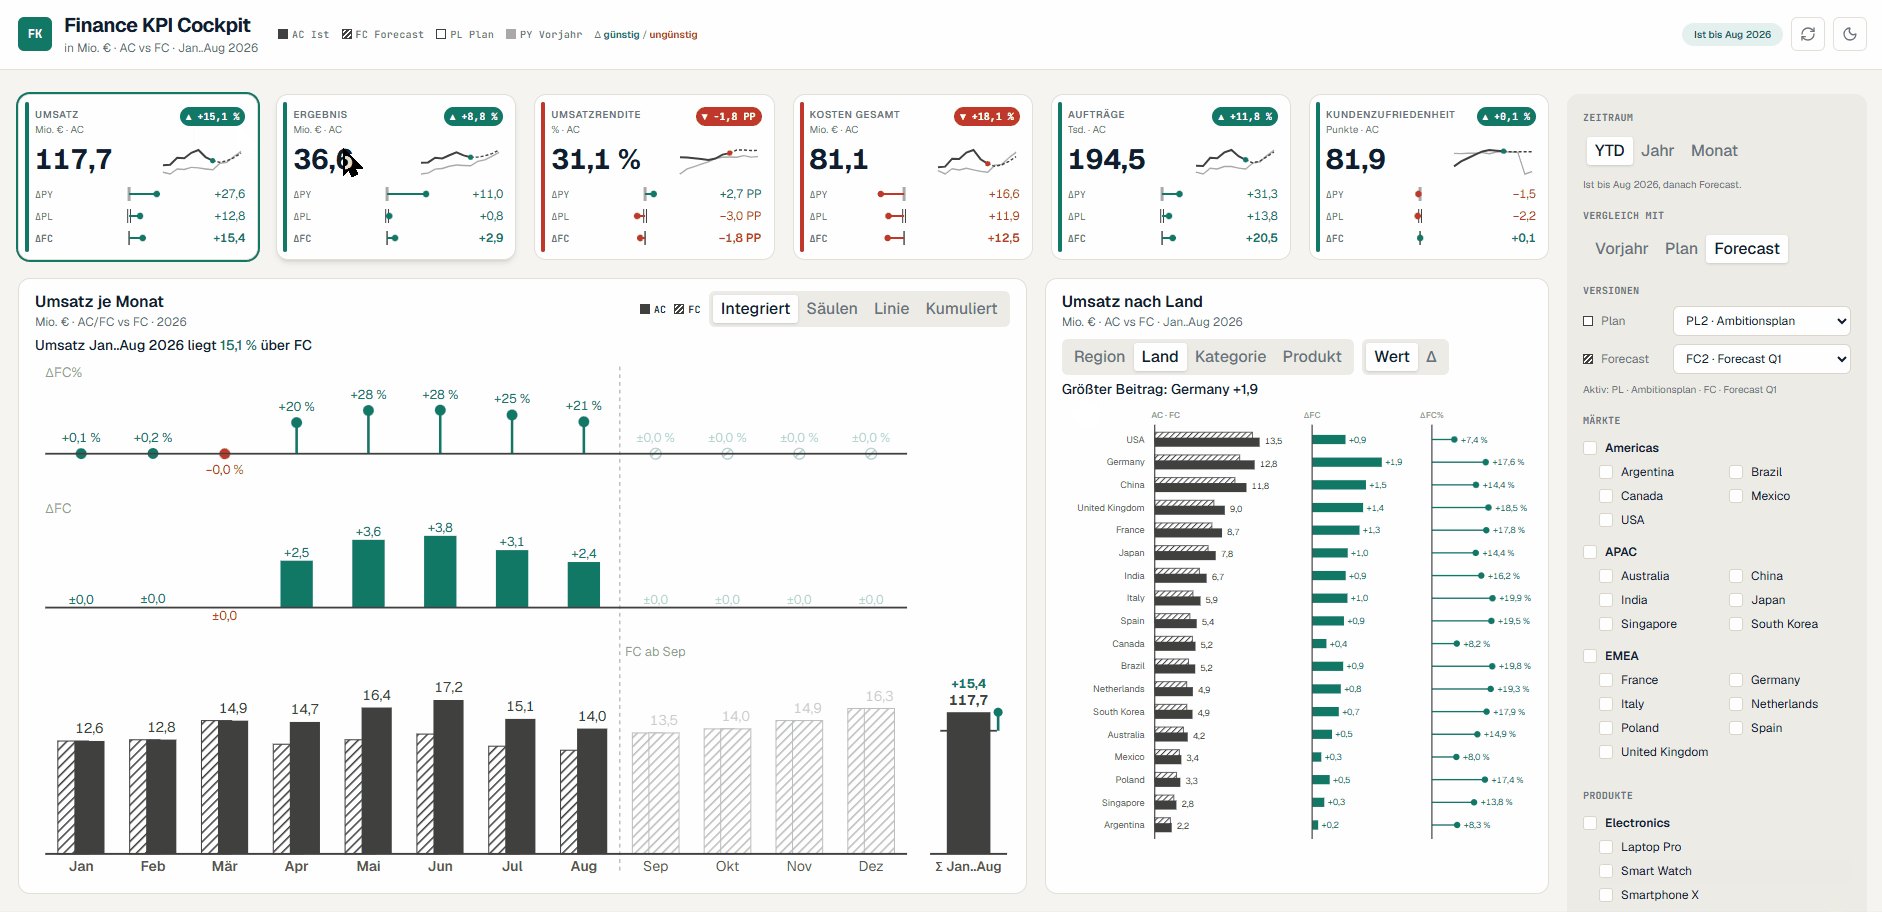Click the Umsatz +15,1 % badge
Image resolution: width=1882 pixels, height=912 pixels.
coord(212,117)
